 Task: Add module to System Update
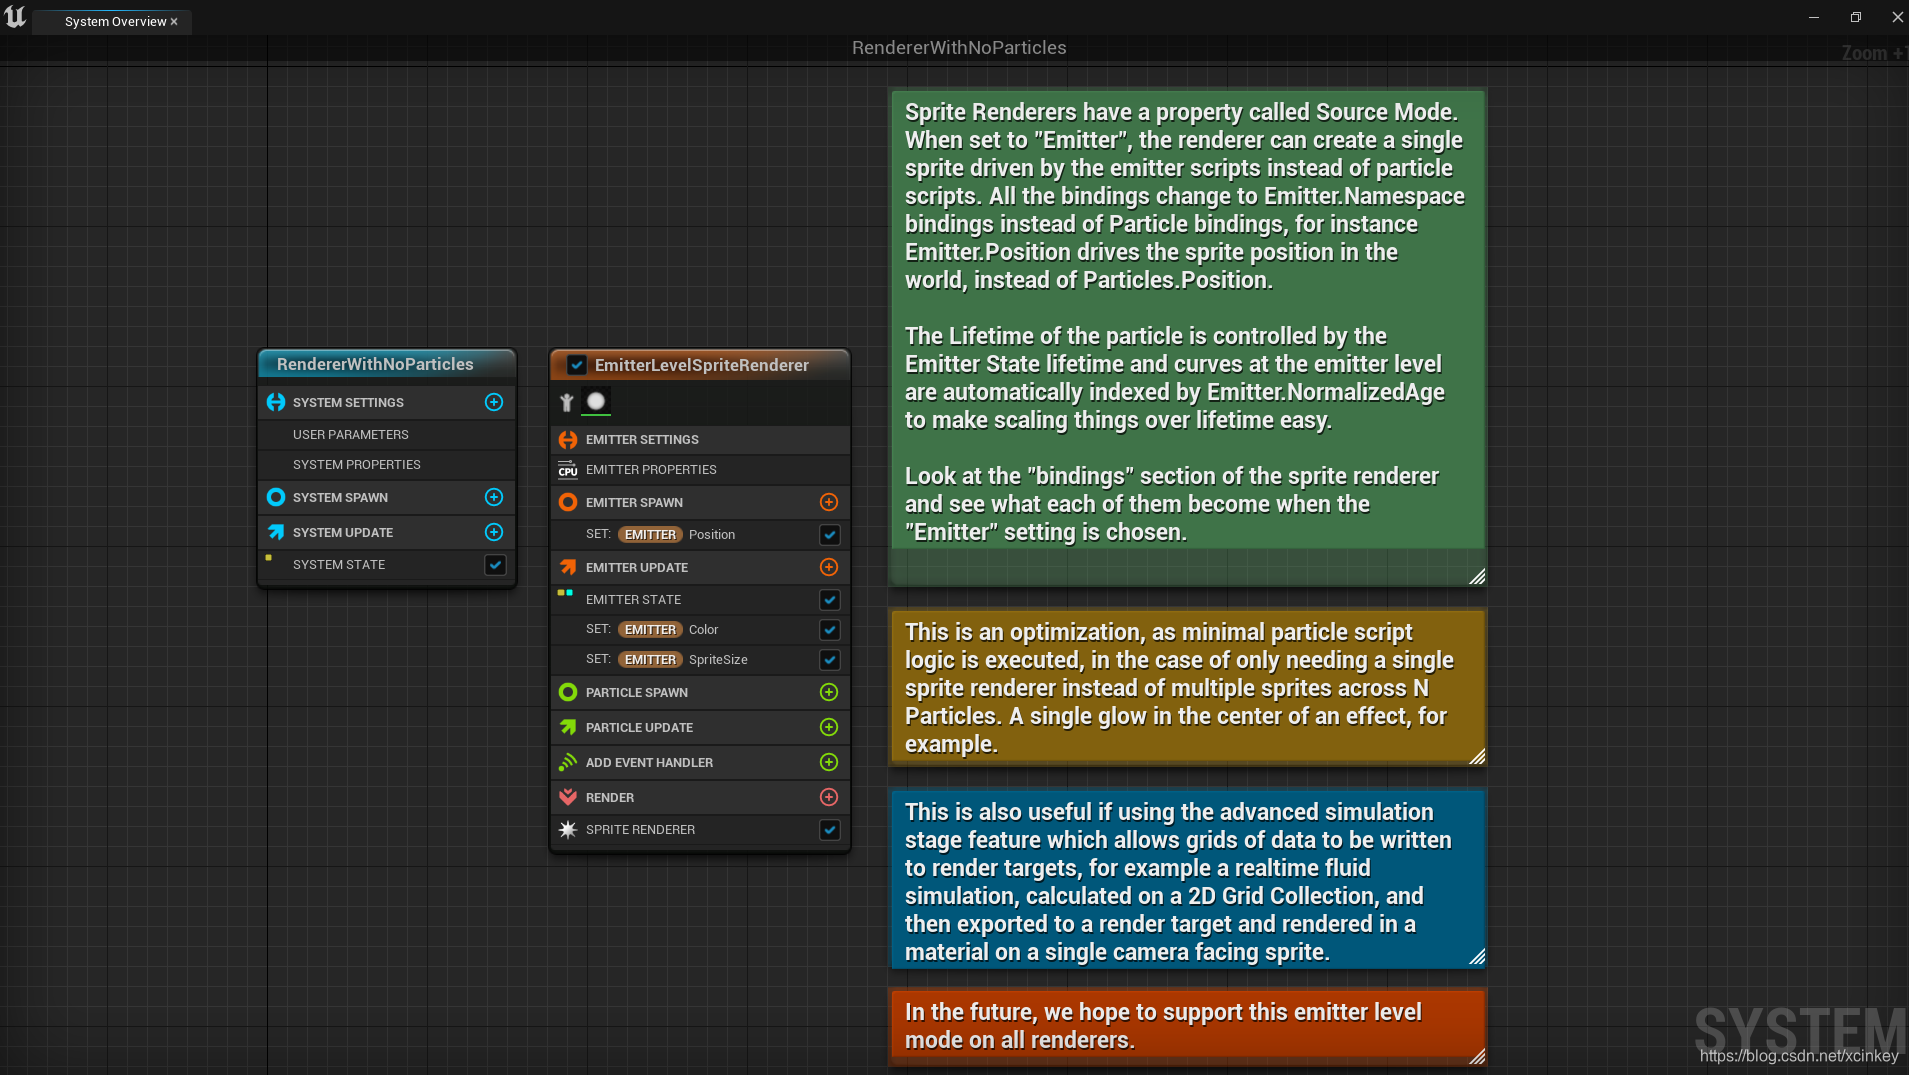(494, 532)
